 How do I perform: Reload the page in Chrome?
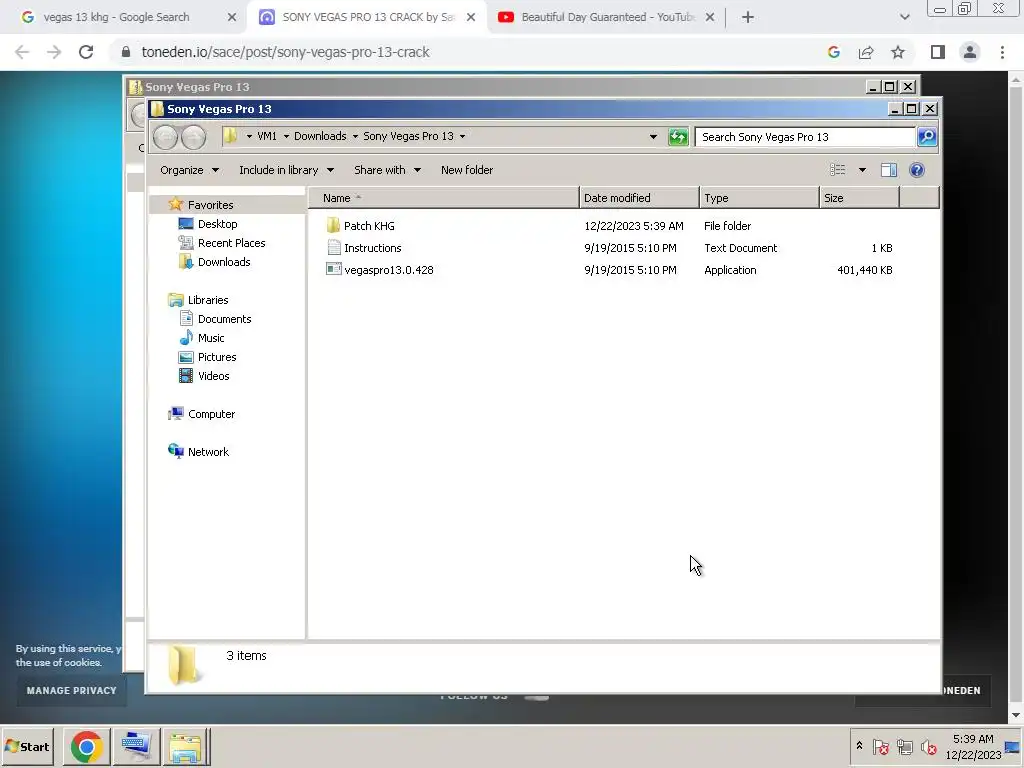click(86, 52)
